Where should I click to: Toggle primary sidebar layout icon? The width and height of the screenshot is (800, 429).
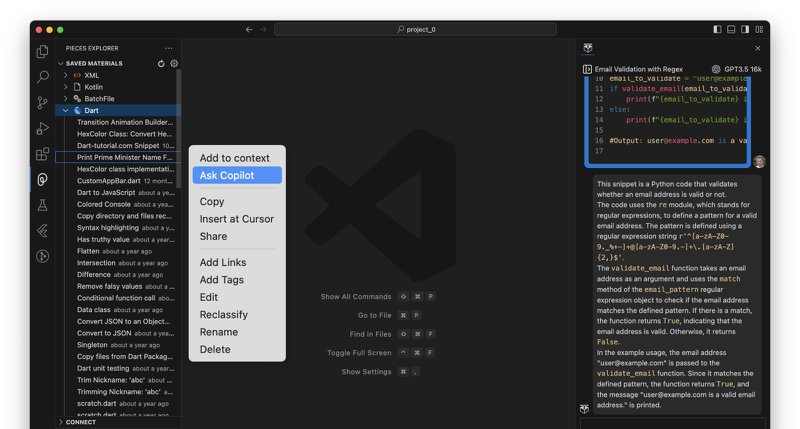(x=717, y=30)
